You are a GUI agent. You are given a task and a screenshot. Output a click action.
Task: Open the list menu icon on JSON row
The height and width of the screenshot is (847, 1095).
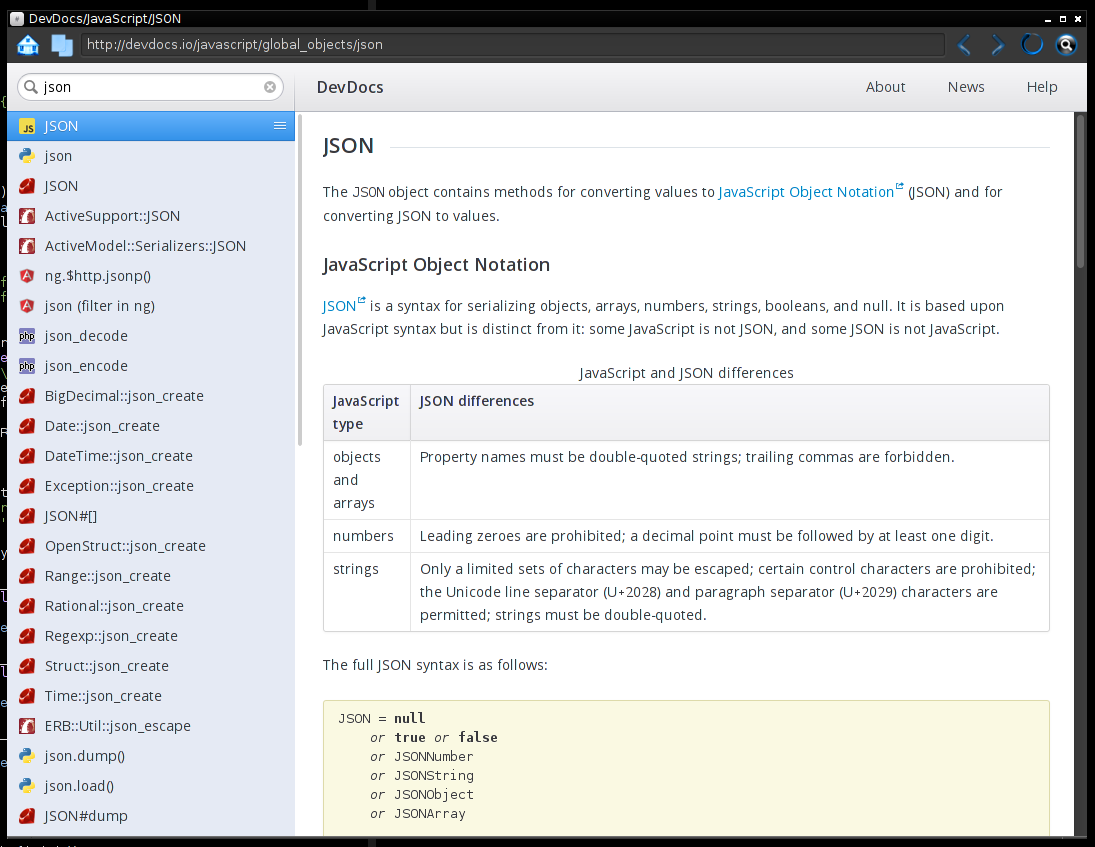click(x=279, y=126)
